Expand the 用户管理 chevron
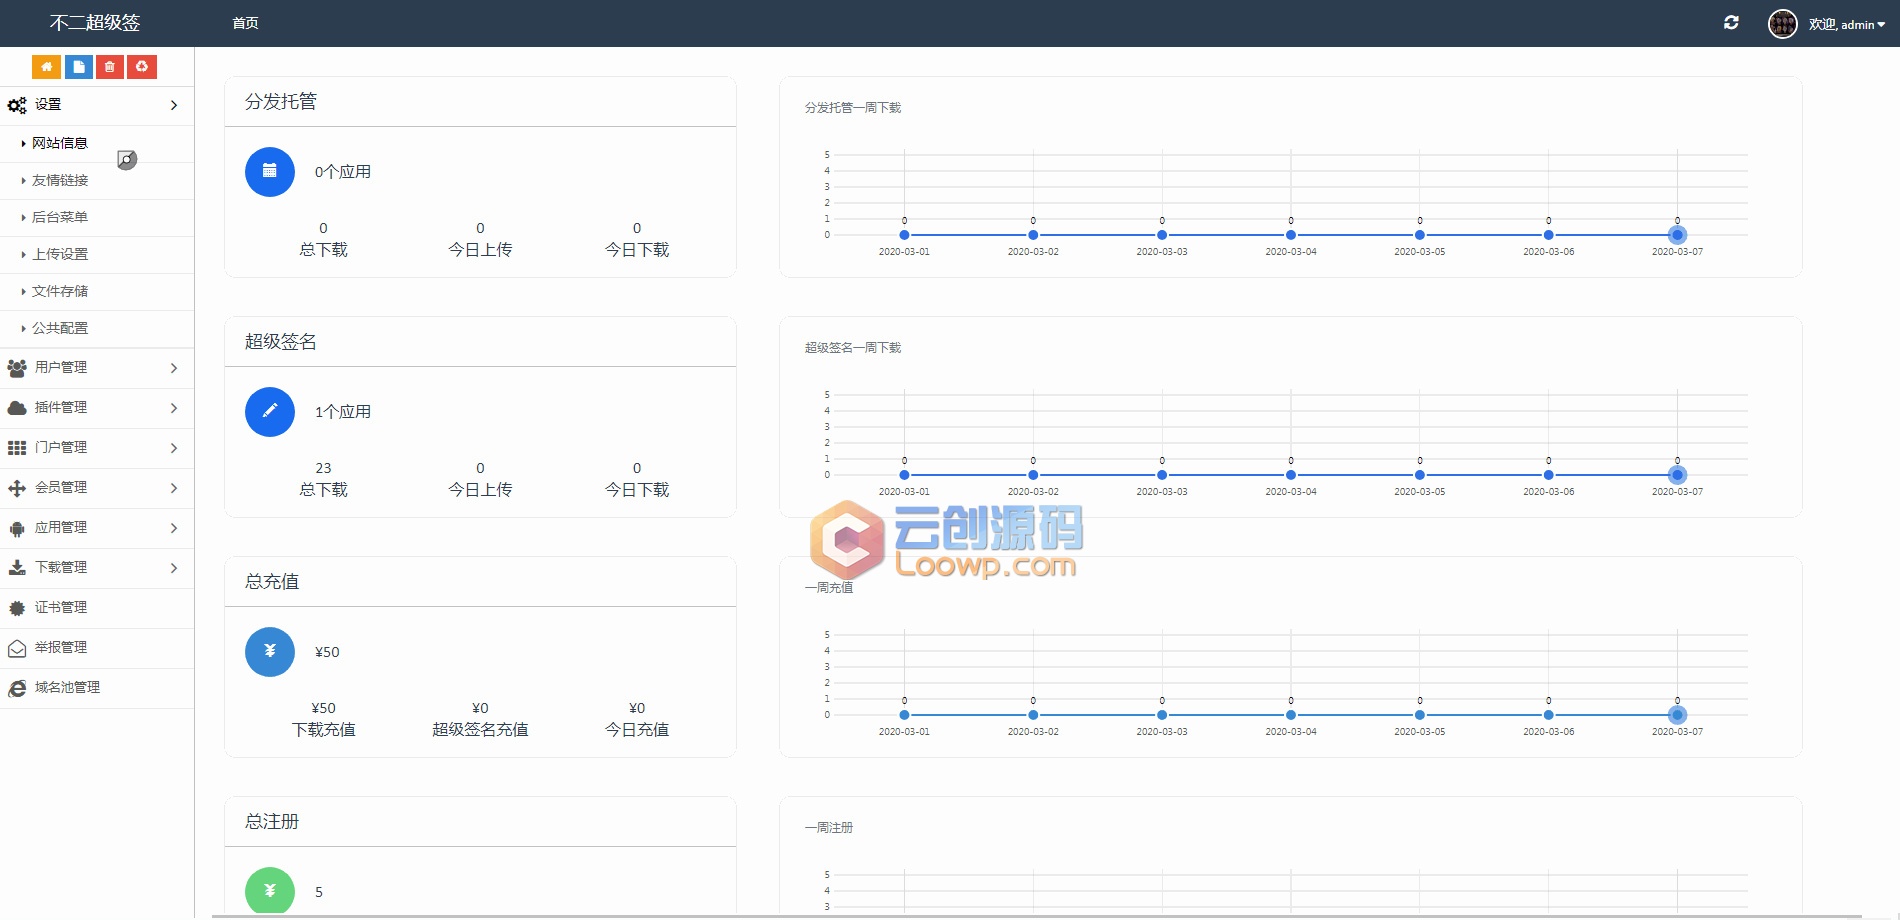 [x=174, y=368]
